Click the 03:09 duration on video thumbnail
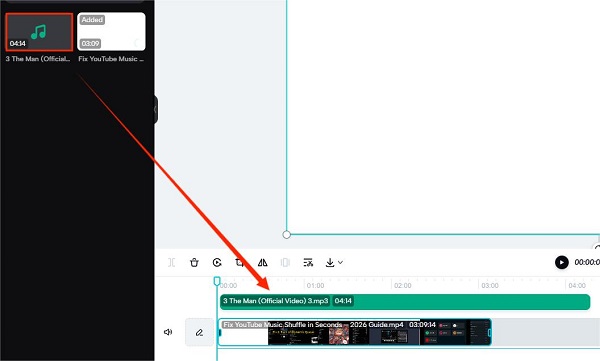600x361 pixels. pyautogui.click(x=90, y=44)
